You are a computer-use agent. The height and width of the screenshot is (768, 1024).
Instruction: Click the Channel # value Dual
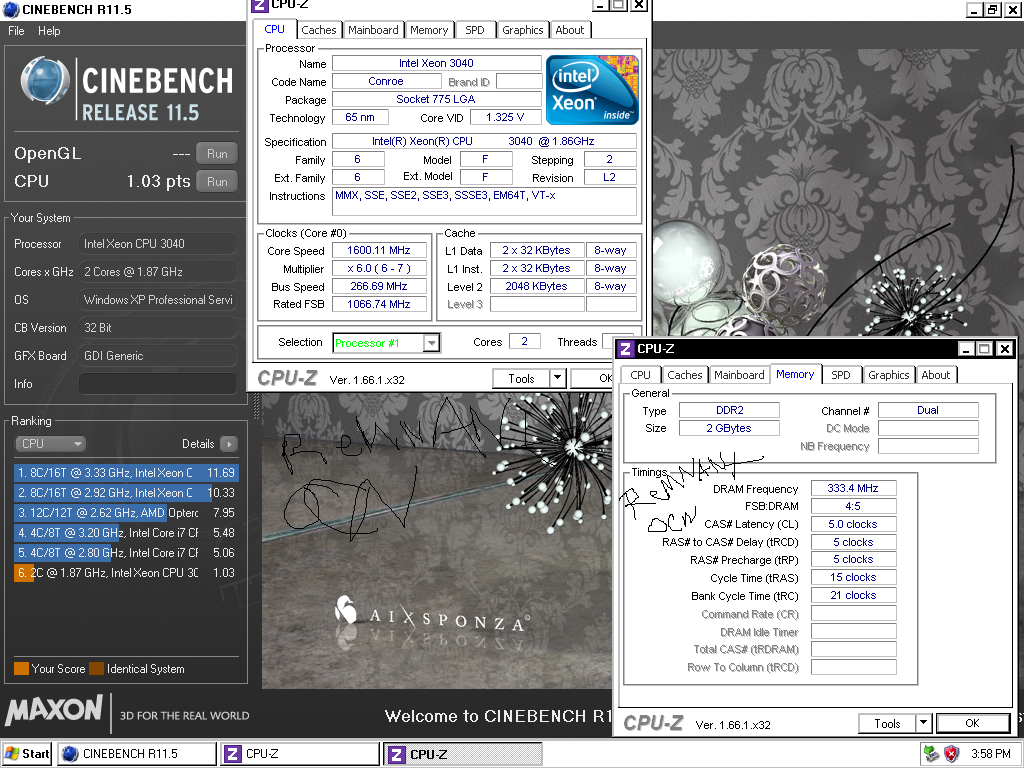[928, 410]
